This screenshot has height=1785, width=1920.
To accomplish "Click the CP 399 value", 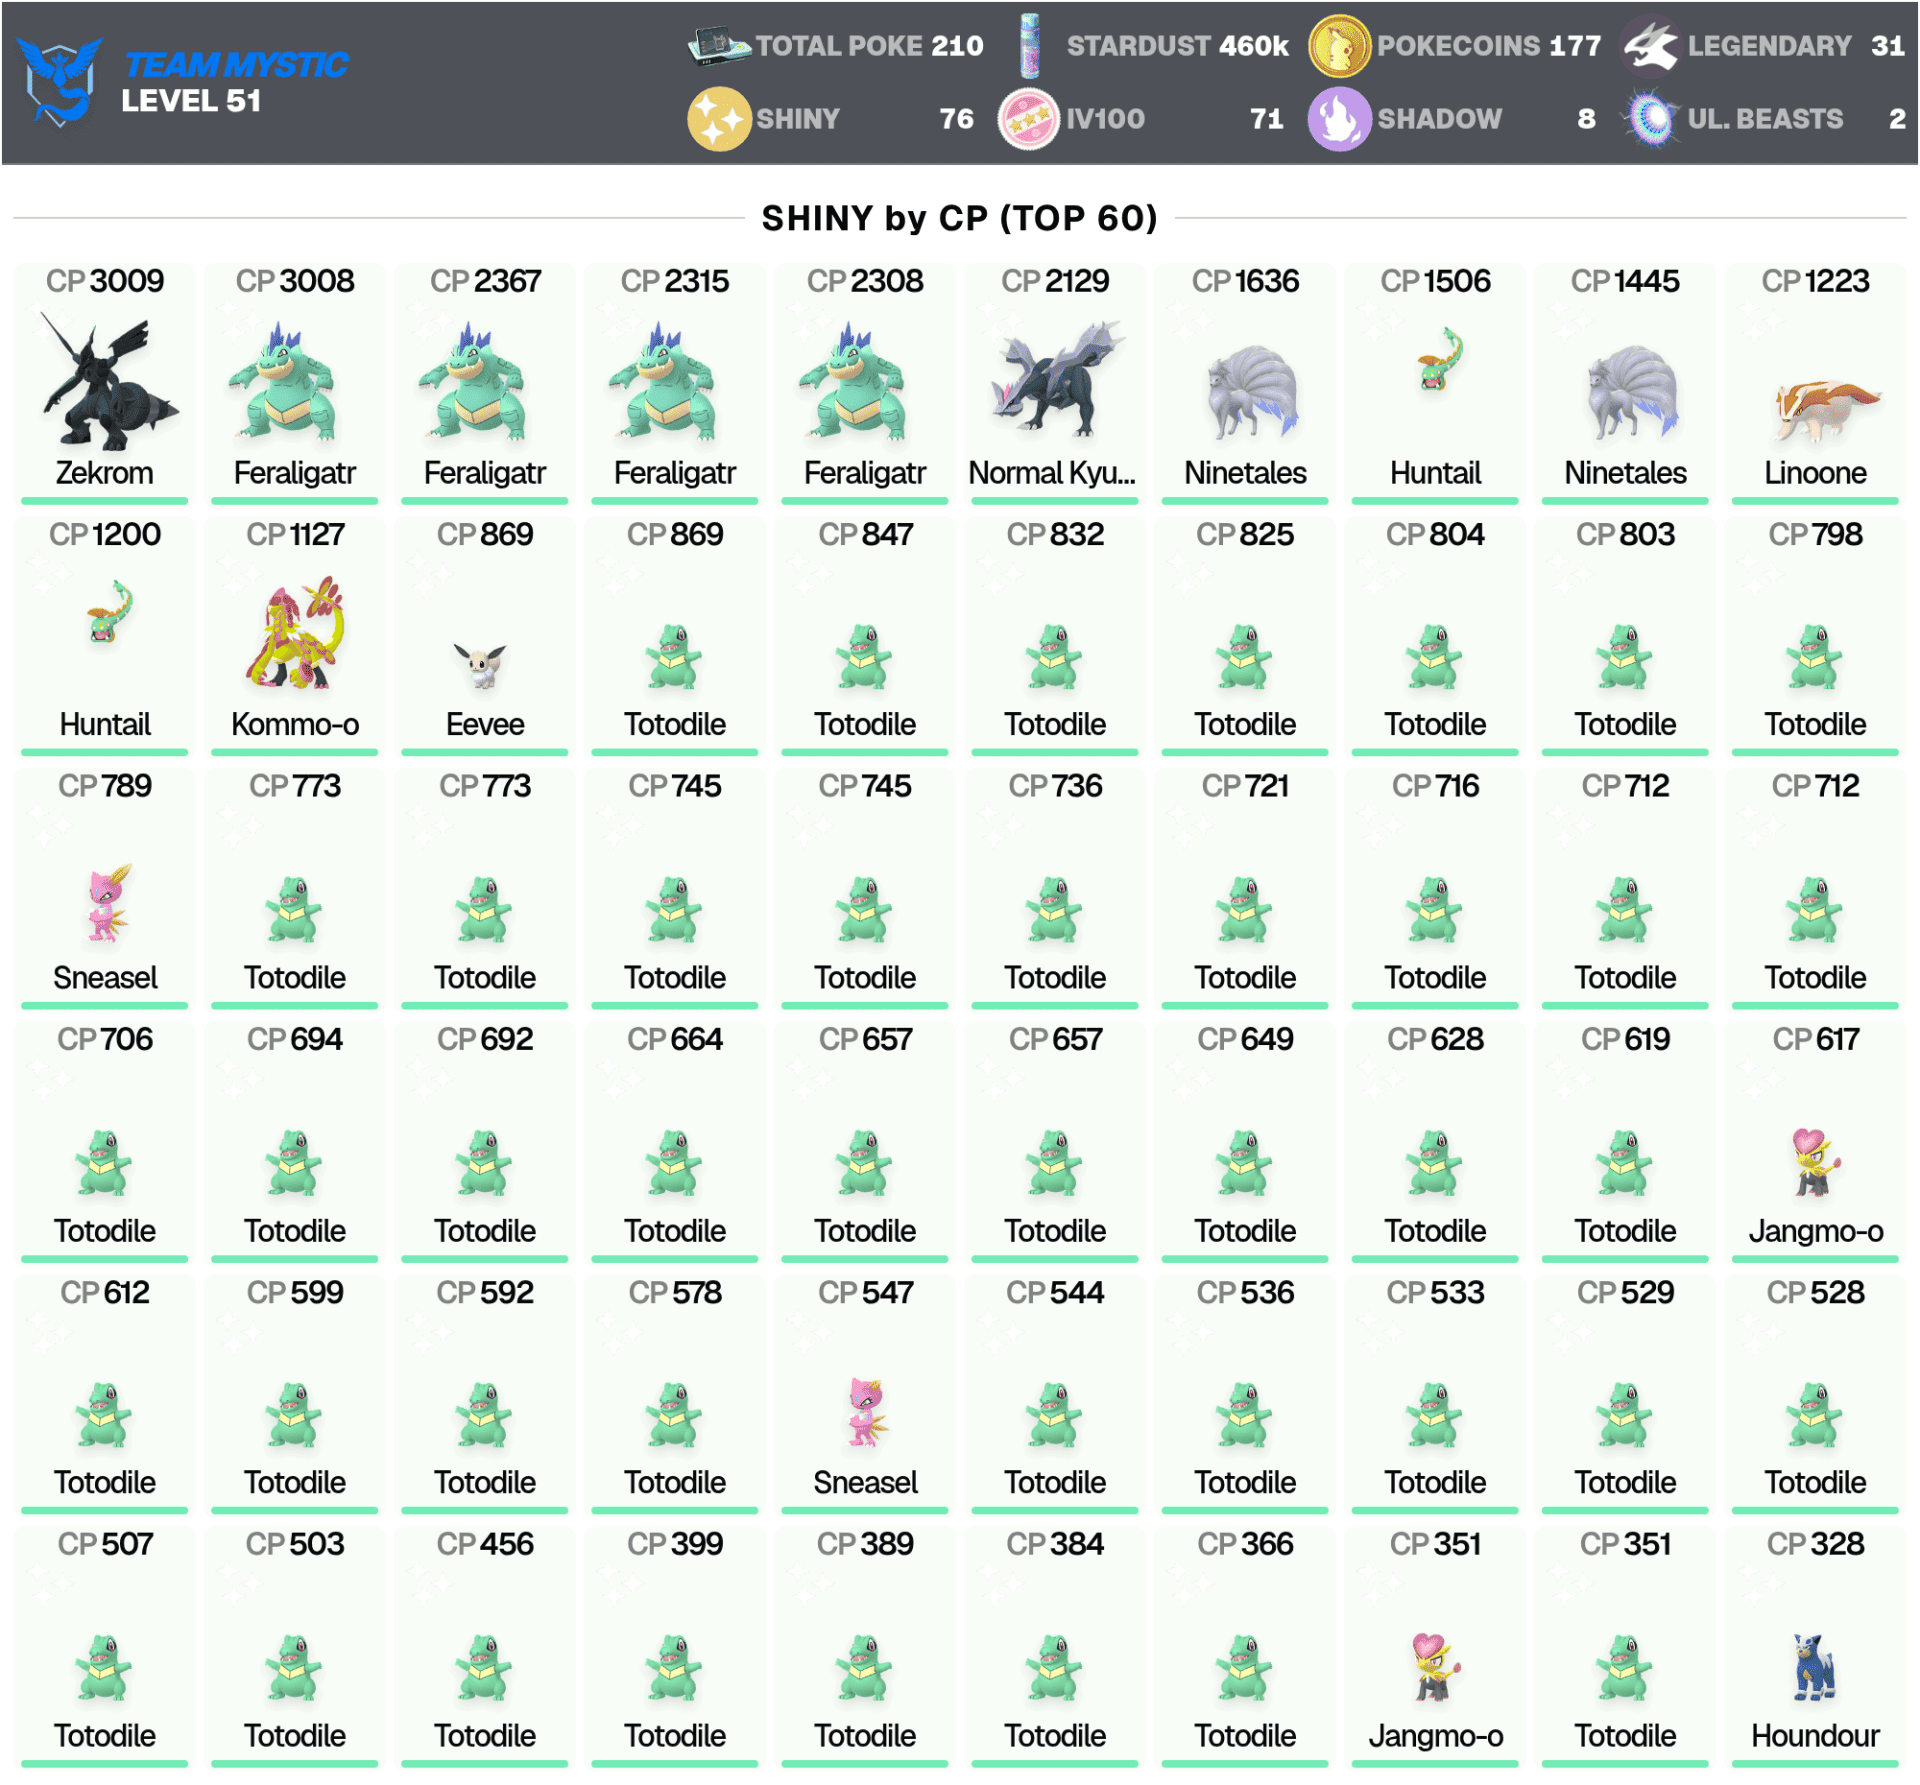I will pos(675,1545).
